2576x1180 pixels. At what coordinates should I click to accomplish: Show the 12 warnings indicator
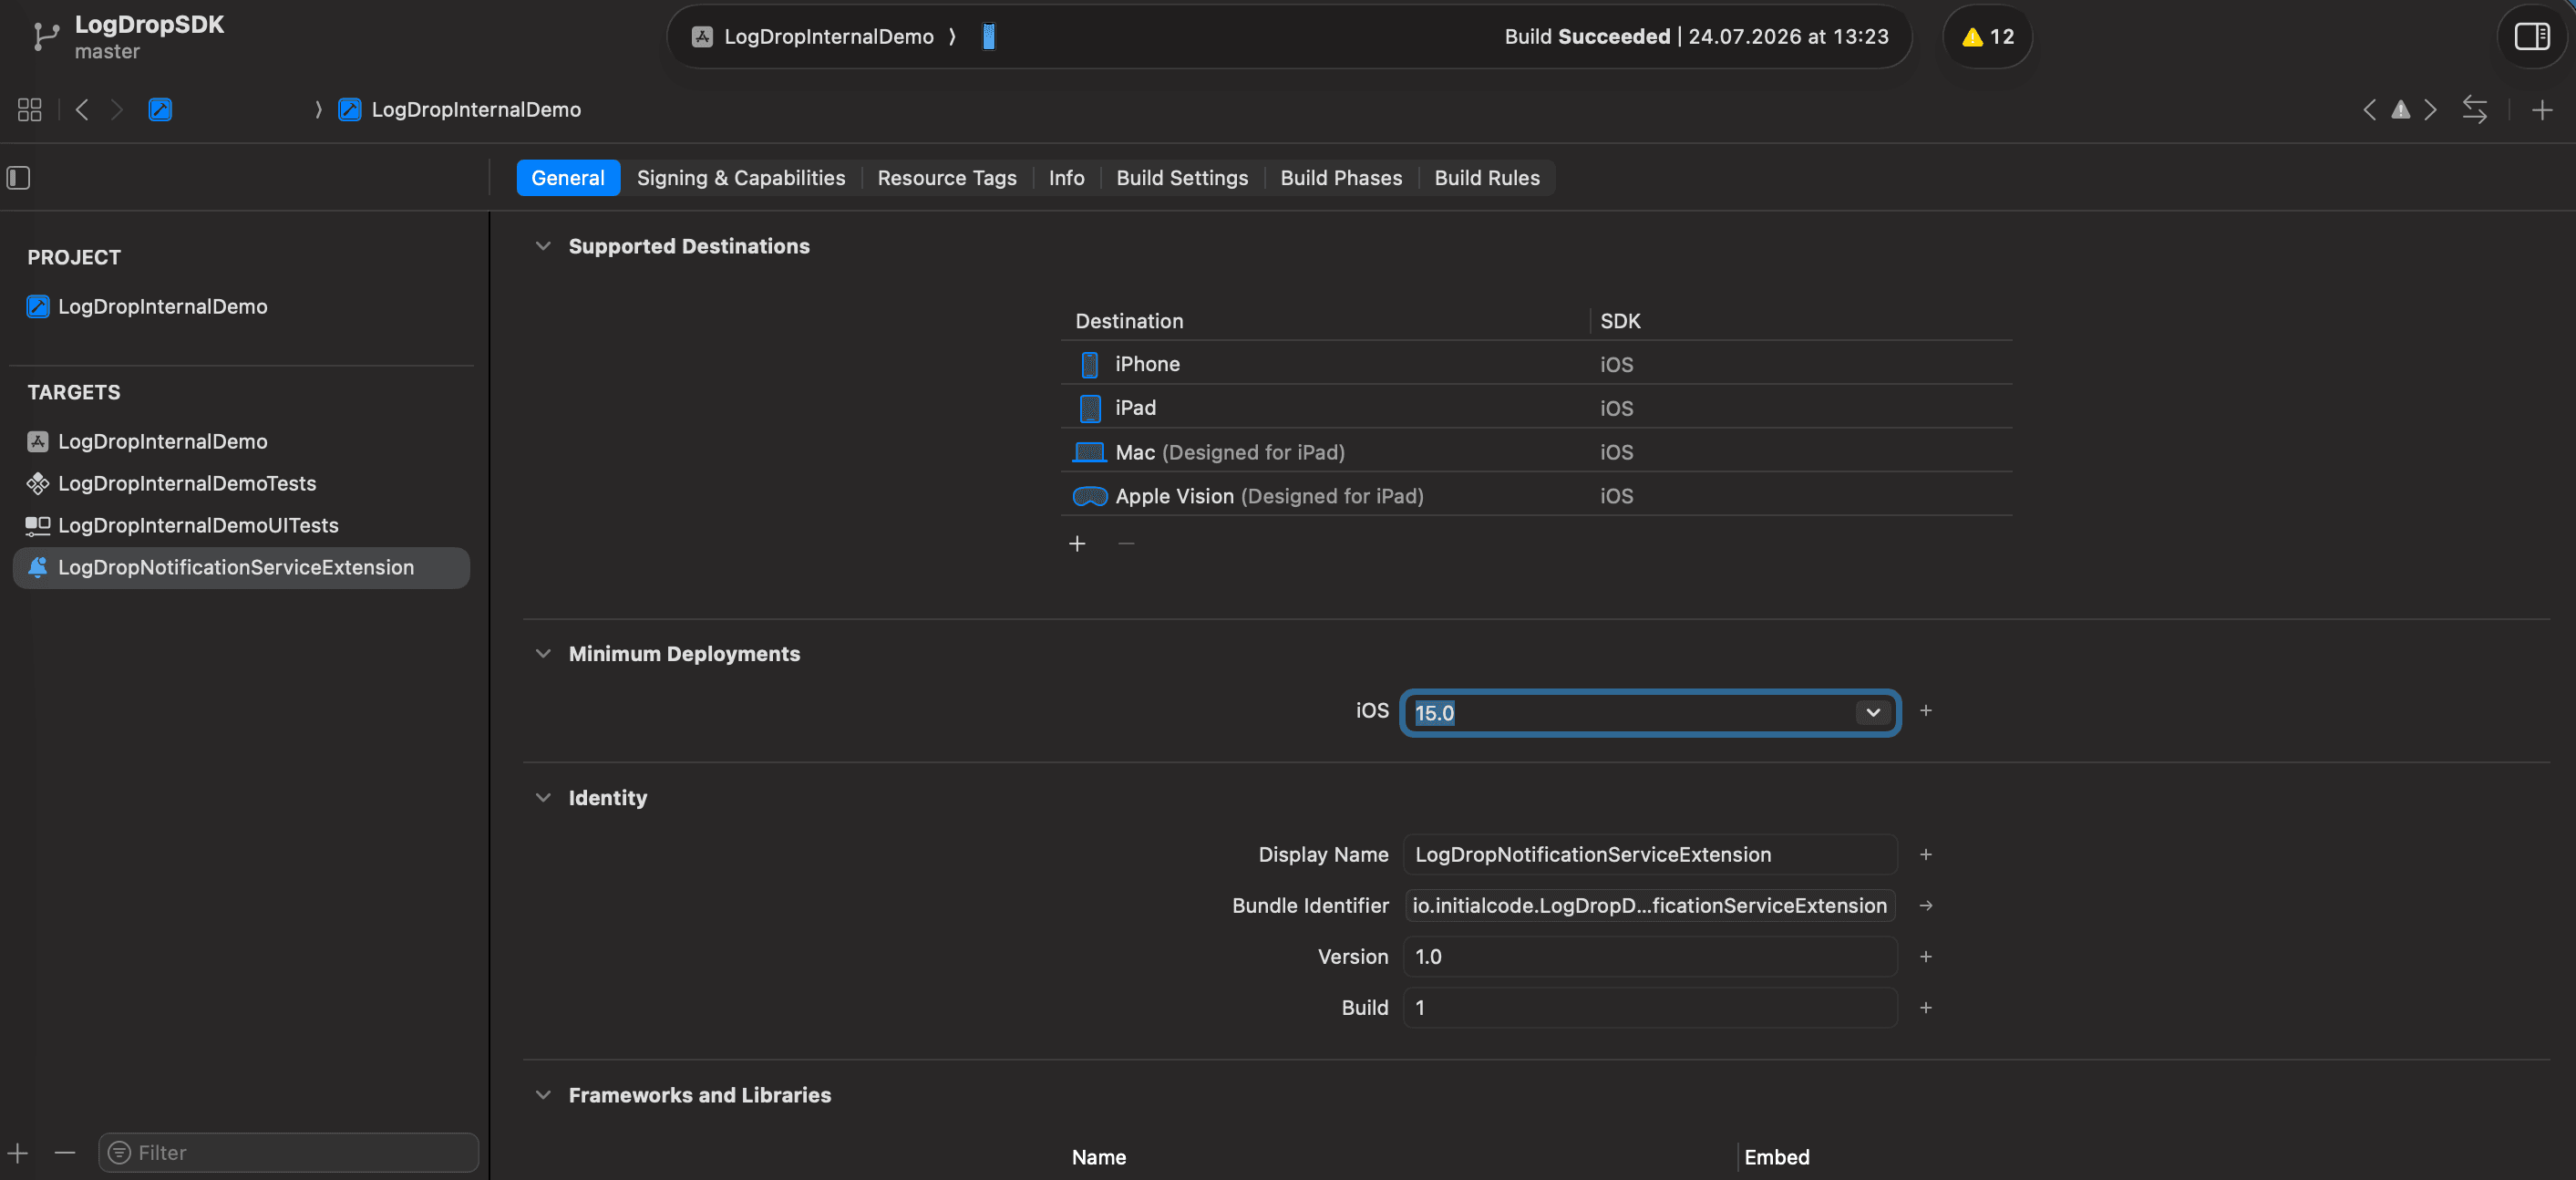coord(1987,37)
